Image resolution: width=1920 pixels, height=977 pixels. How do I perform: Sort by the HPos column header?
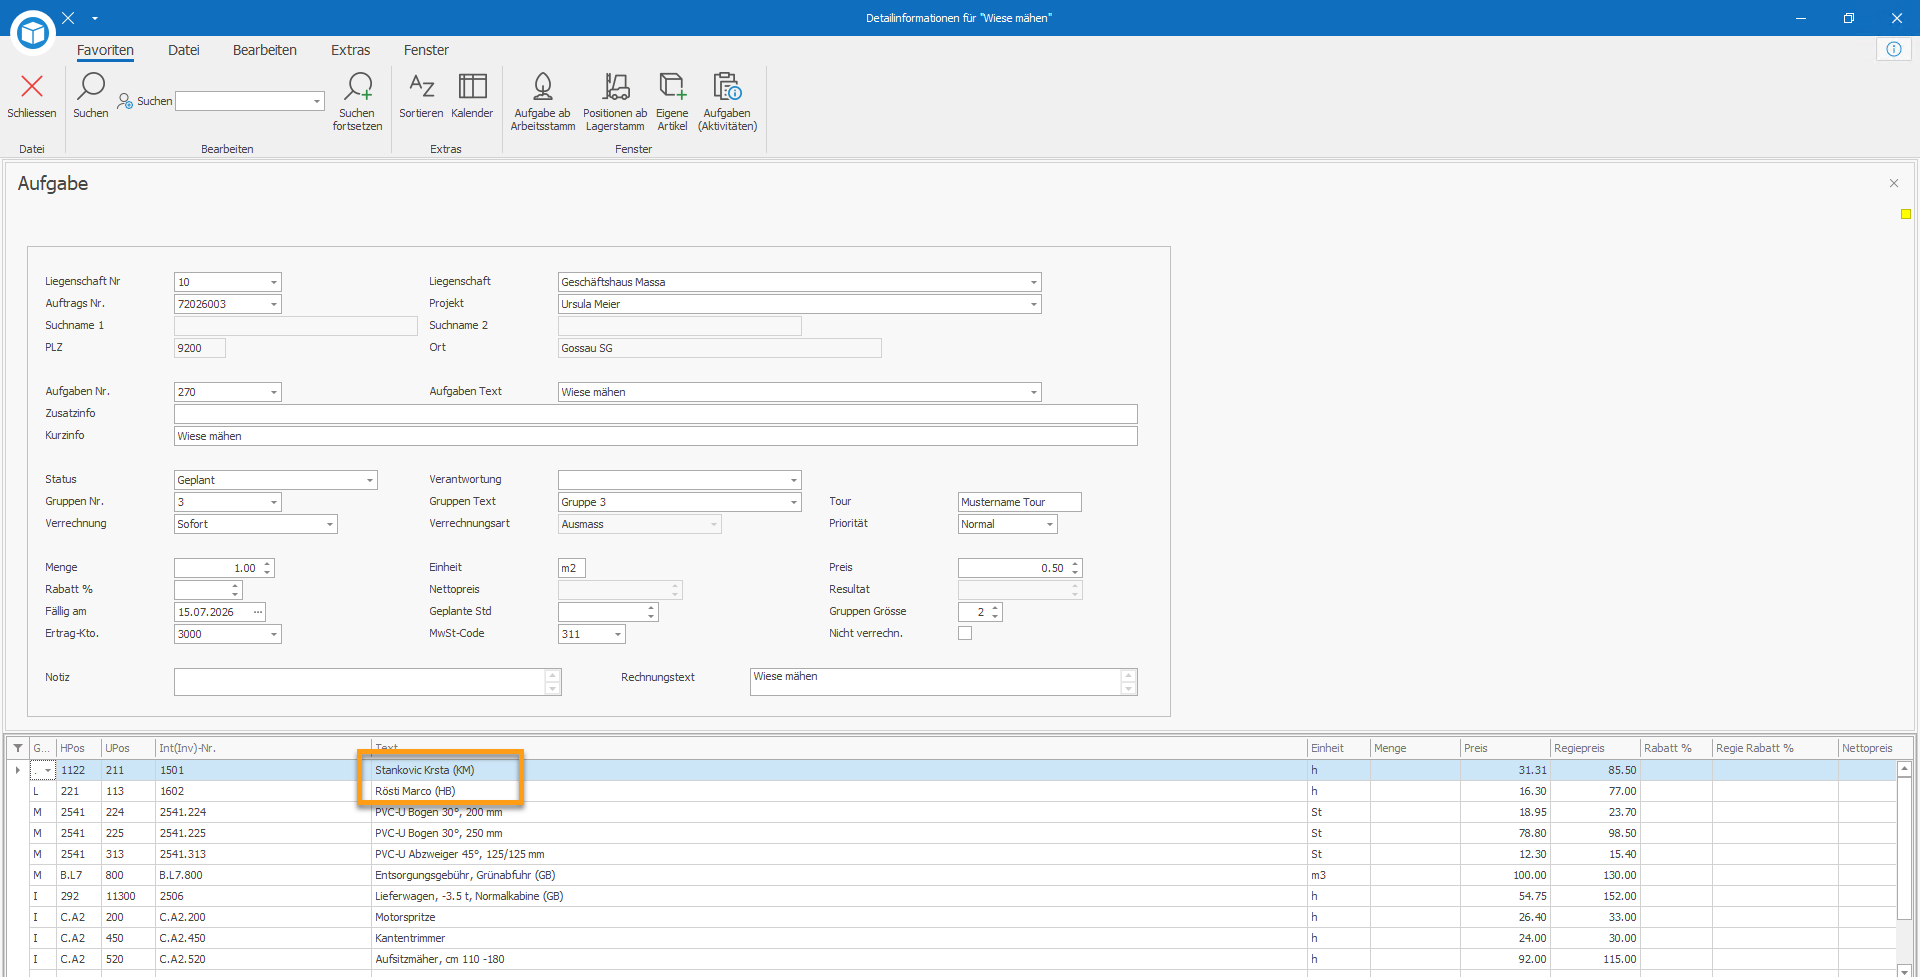79,748
